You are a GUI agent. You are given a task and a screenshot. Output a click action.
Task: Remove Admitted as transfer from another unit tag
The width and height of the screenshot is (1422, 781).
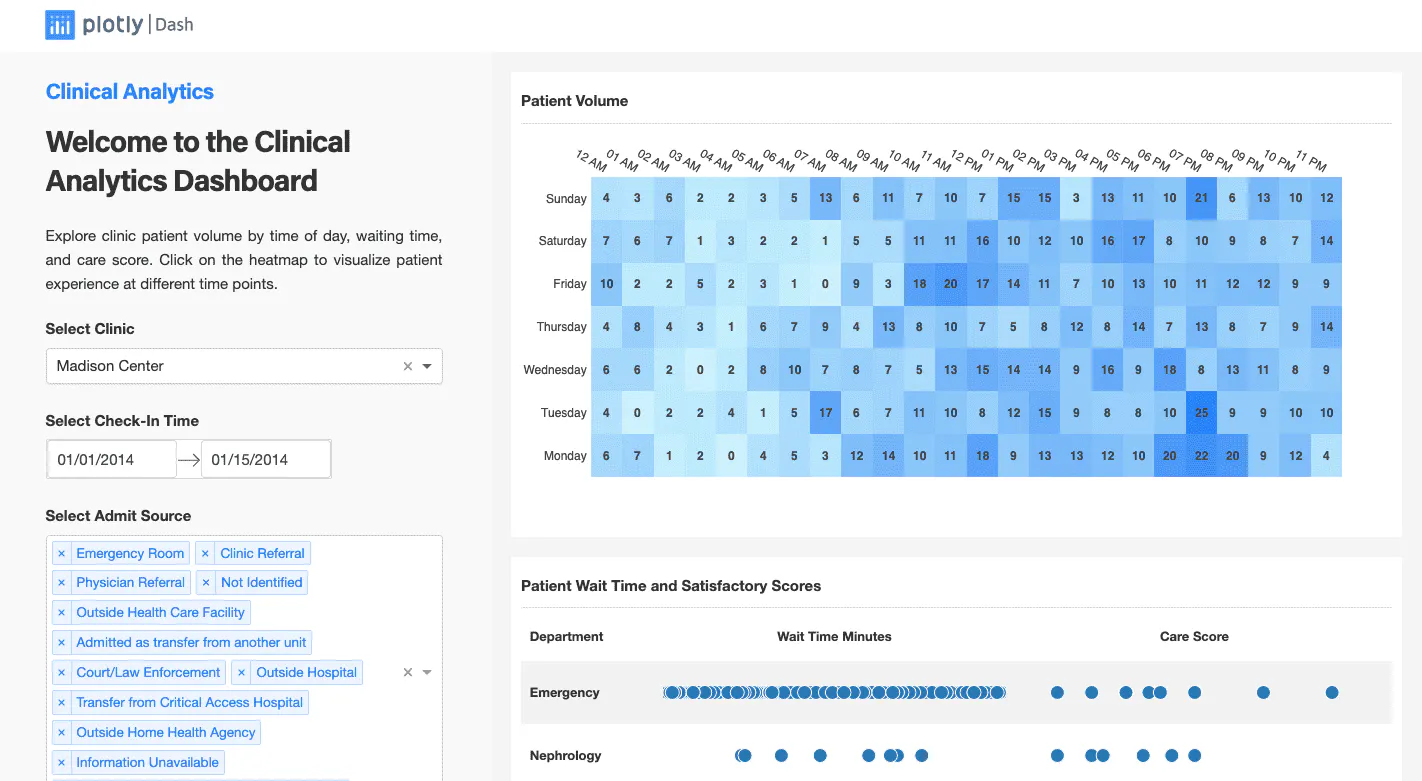(62, 642)
